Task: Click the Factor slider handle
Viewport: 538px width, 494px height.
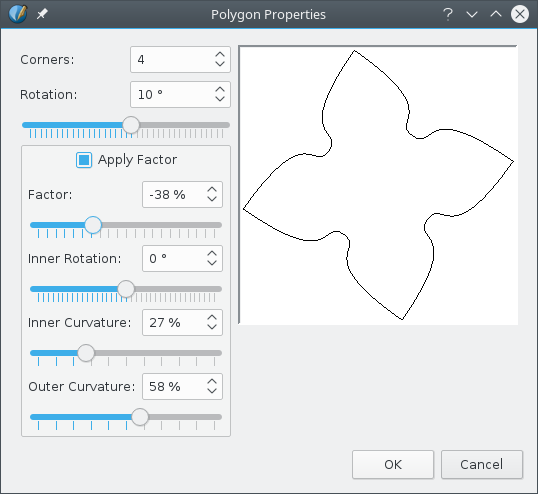Action: click(93, 225)
